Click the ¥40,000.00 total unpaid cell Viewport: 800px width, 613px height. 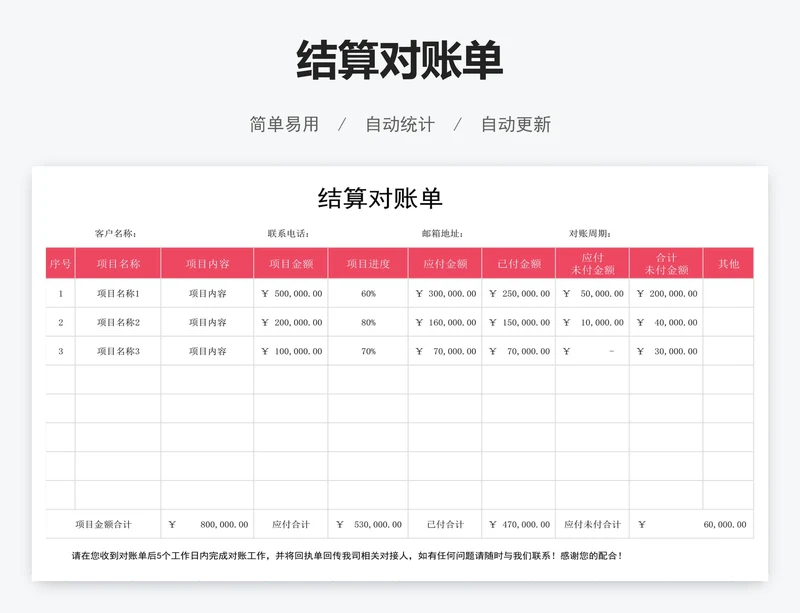[x=666, y=322]
